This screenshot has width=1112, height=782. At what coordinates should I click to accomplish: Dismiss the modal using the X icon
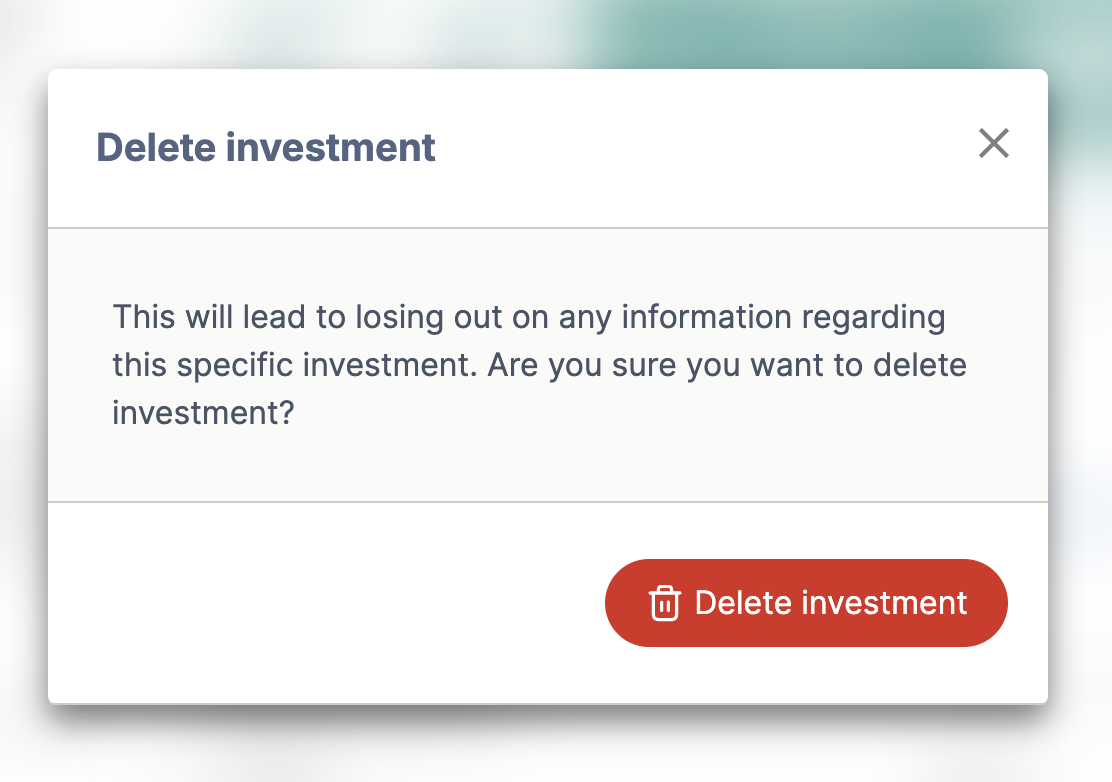click(x=994, y=143)
